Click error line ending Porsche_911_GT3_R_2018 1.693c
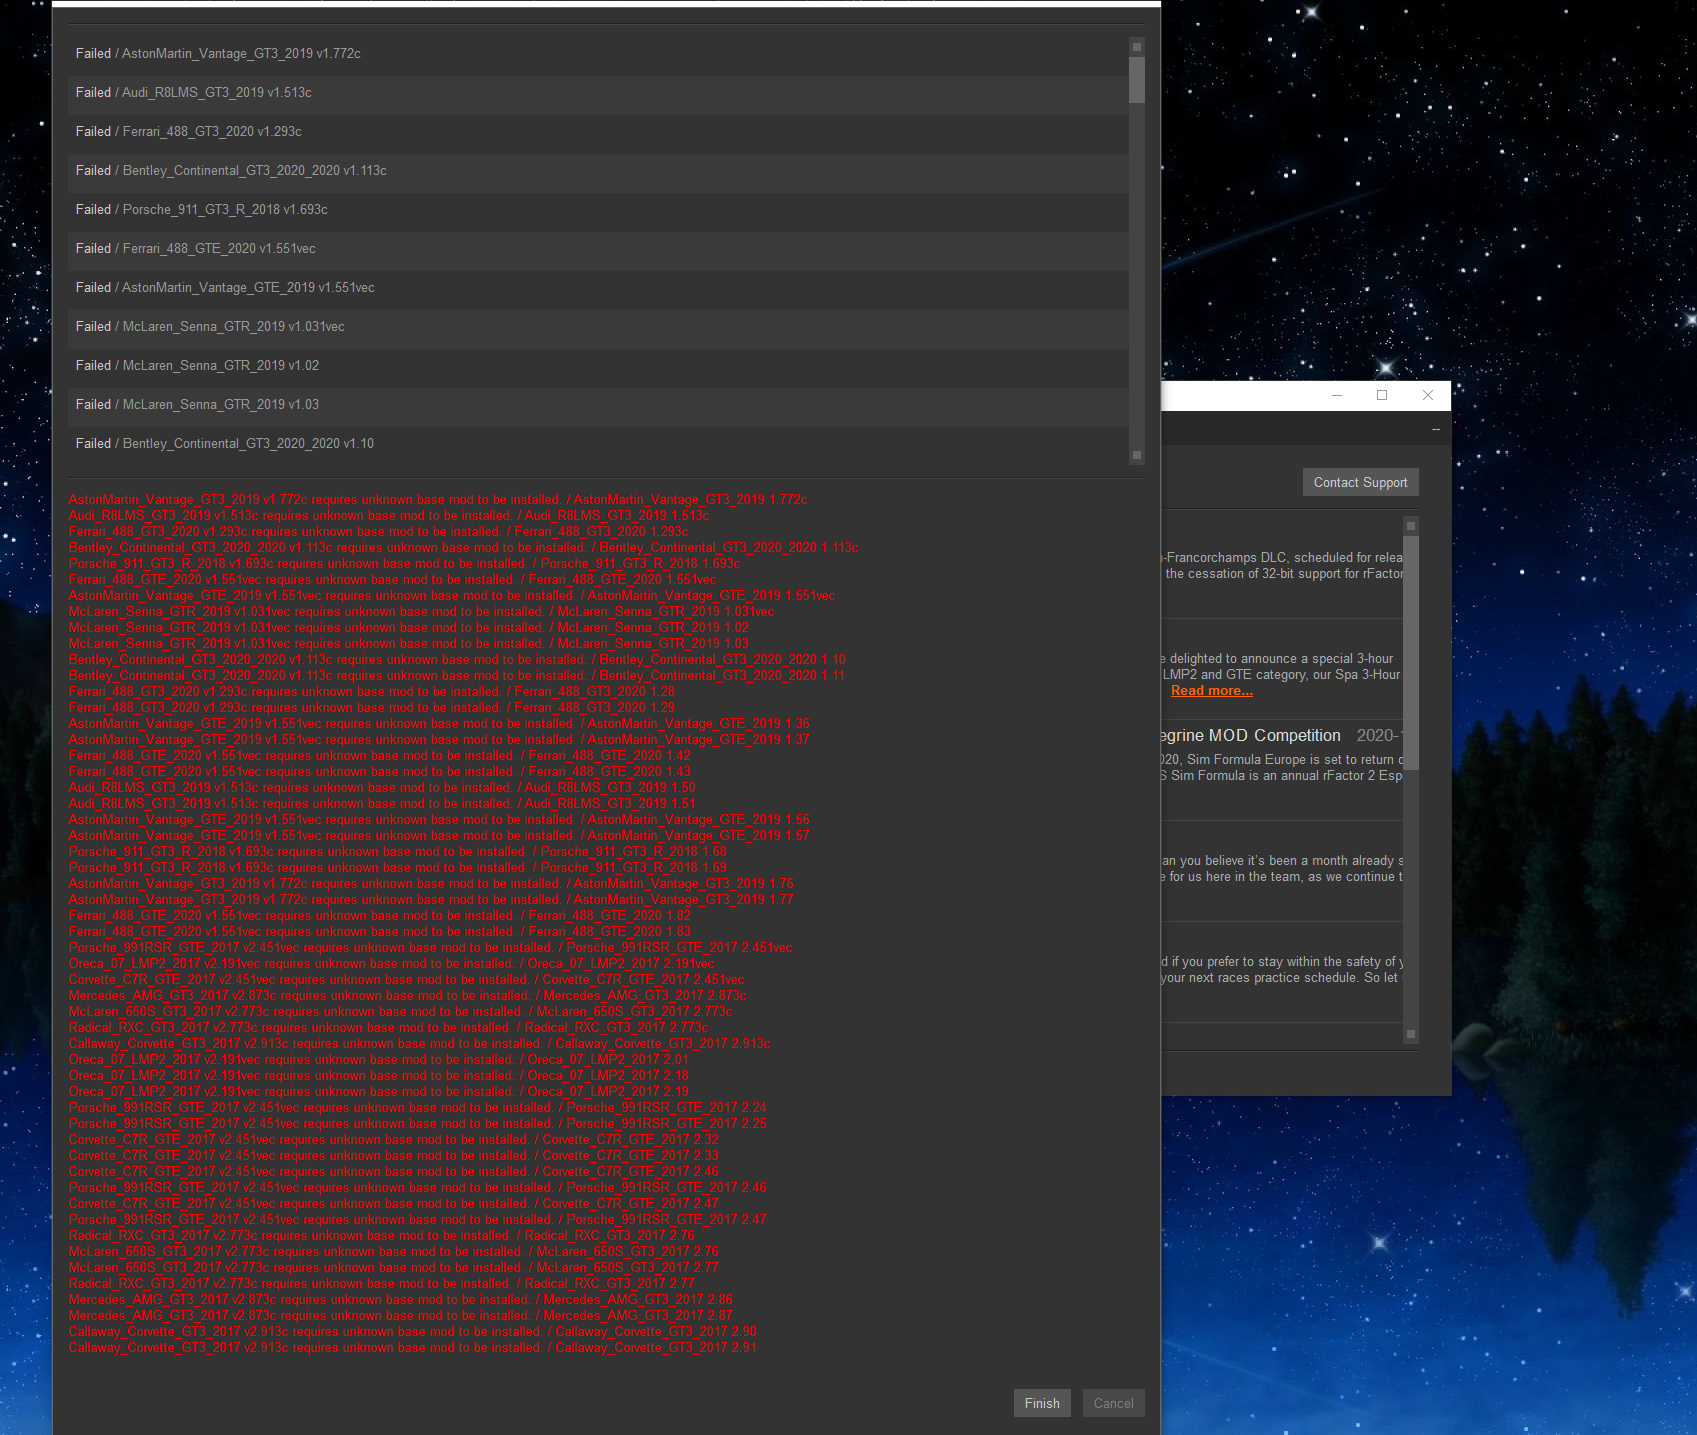The height and width of the screenshot is (1435, 1697). pyautogui.click(x=405, y=564)
